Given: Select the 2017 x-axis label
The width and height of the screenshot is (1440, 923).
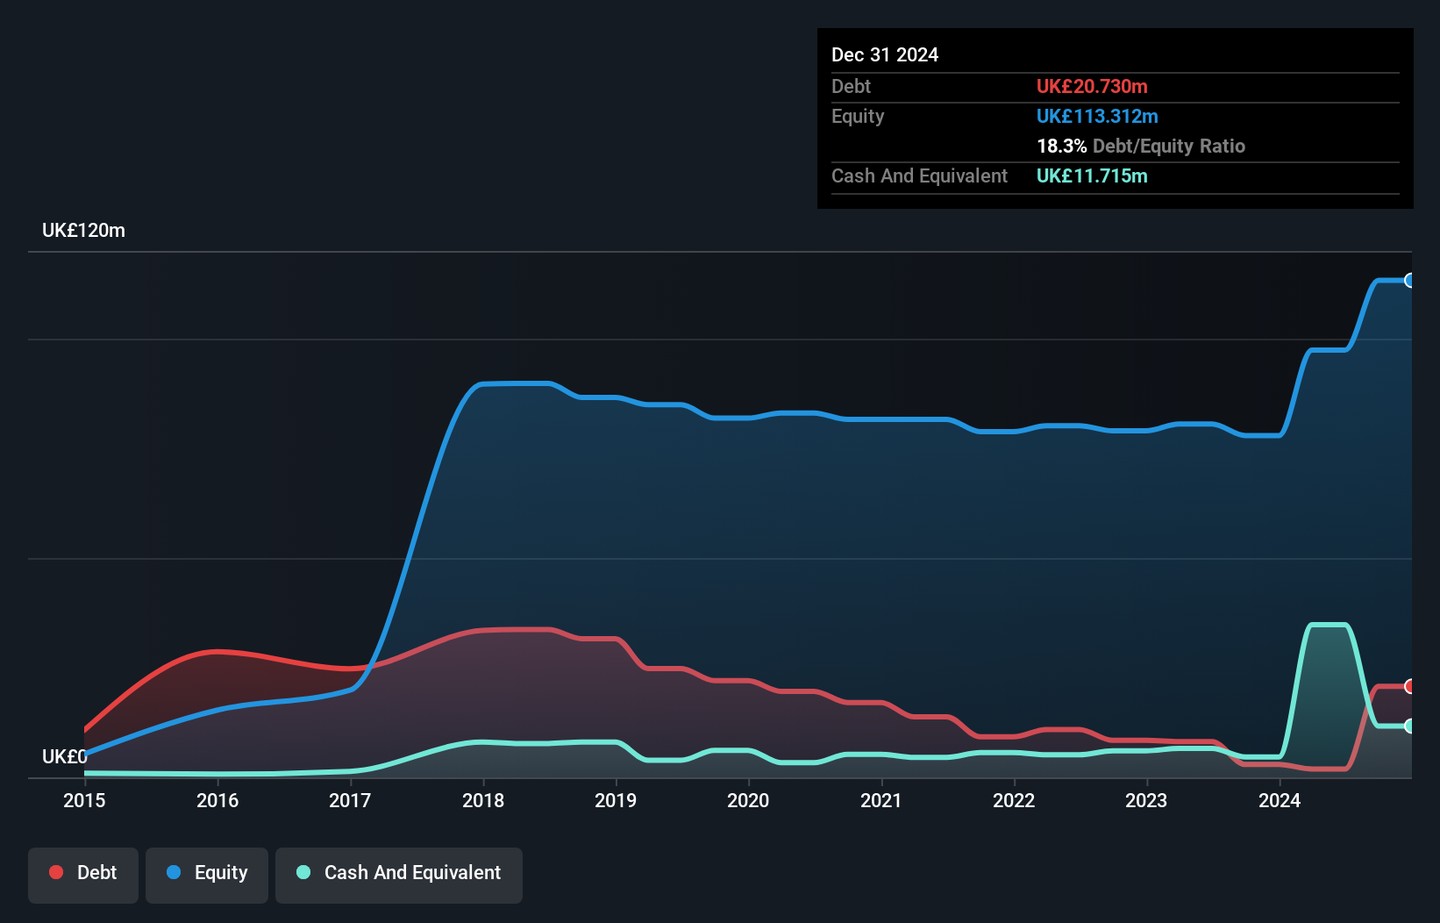Looking at the screenshot, I should click(350, 800).
